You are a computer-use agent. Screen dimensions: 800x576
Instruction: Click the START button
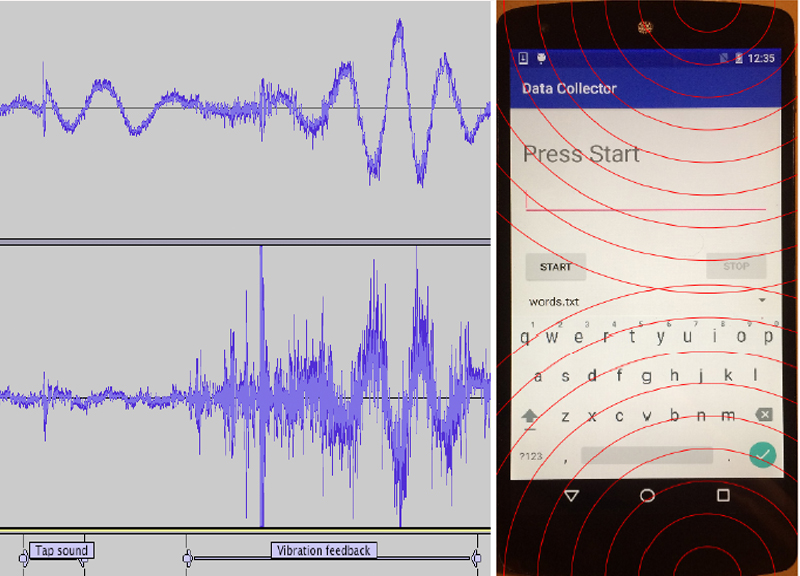pyautogui.click(x=556, y=267)
